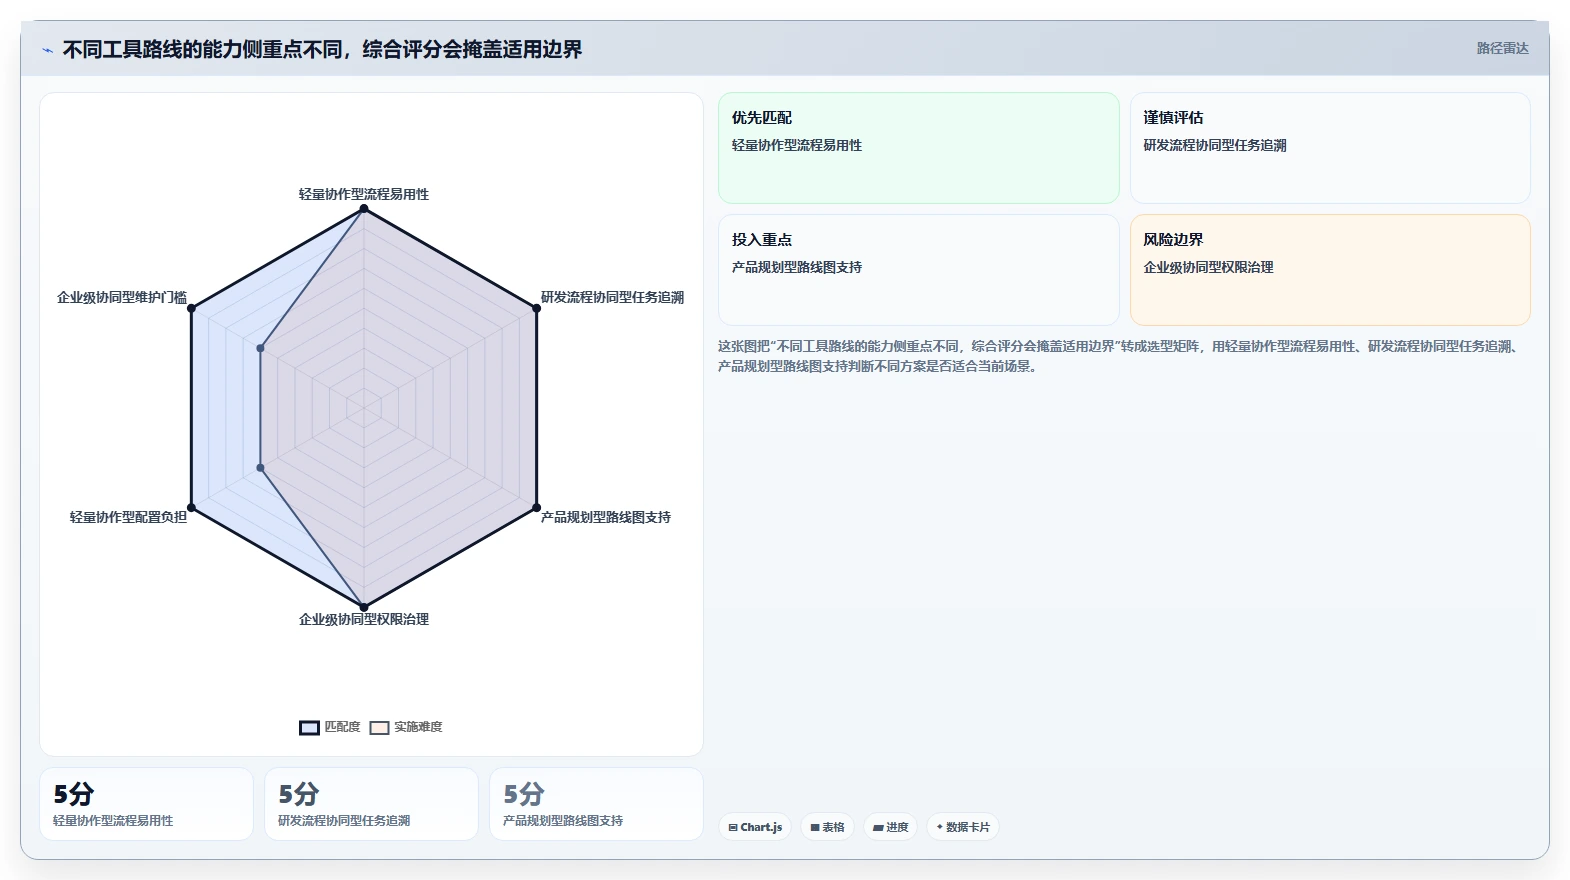Click 产品规划型路线图支持 text in 投入重点 card
Image resolution: width=1570 pixels, height=880 pixels.
click(797, 267)
